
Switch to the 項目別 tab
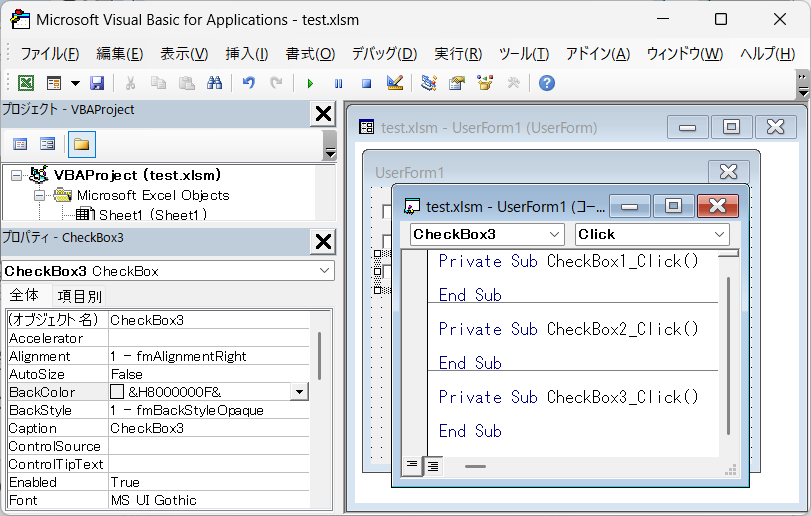pos(80,296)
